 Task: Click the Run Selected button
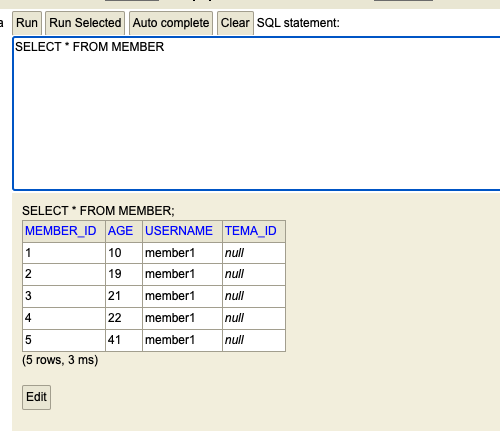85,23
